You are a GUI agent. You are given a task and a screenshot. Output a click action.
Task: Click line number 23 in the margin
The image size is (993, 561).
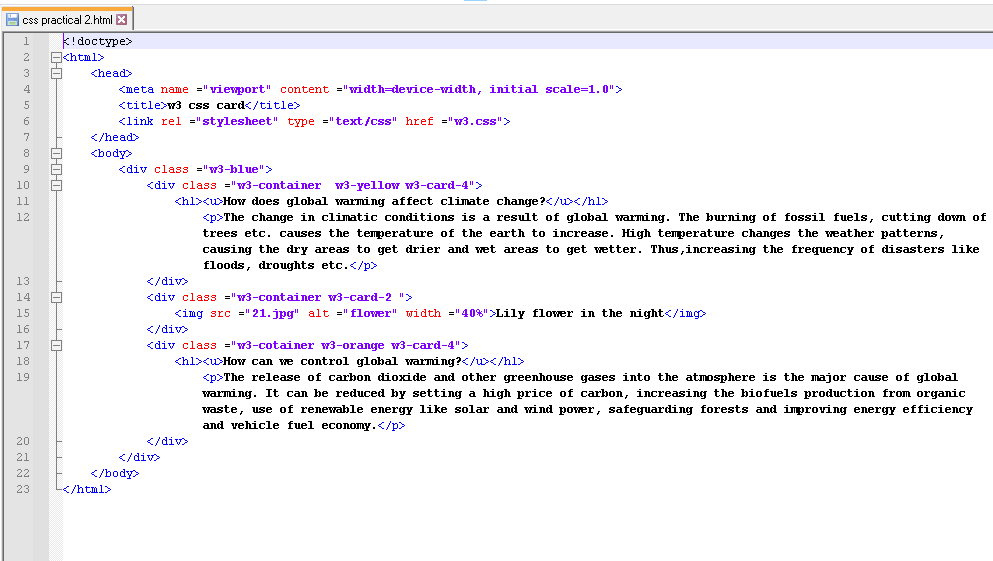point(24,489)
